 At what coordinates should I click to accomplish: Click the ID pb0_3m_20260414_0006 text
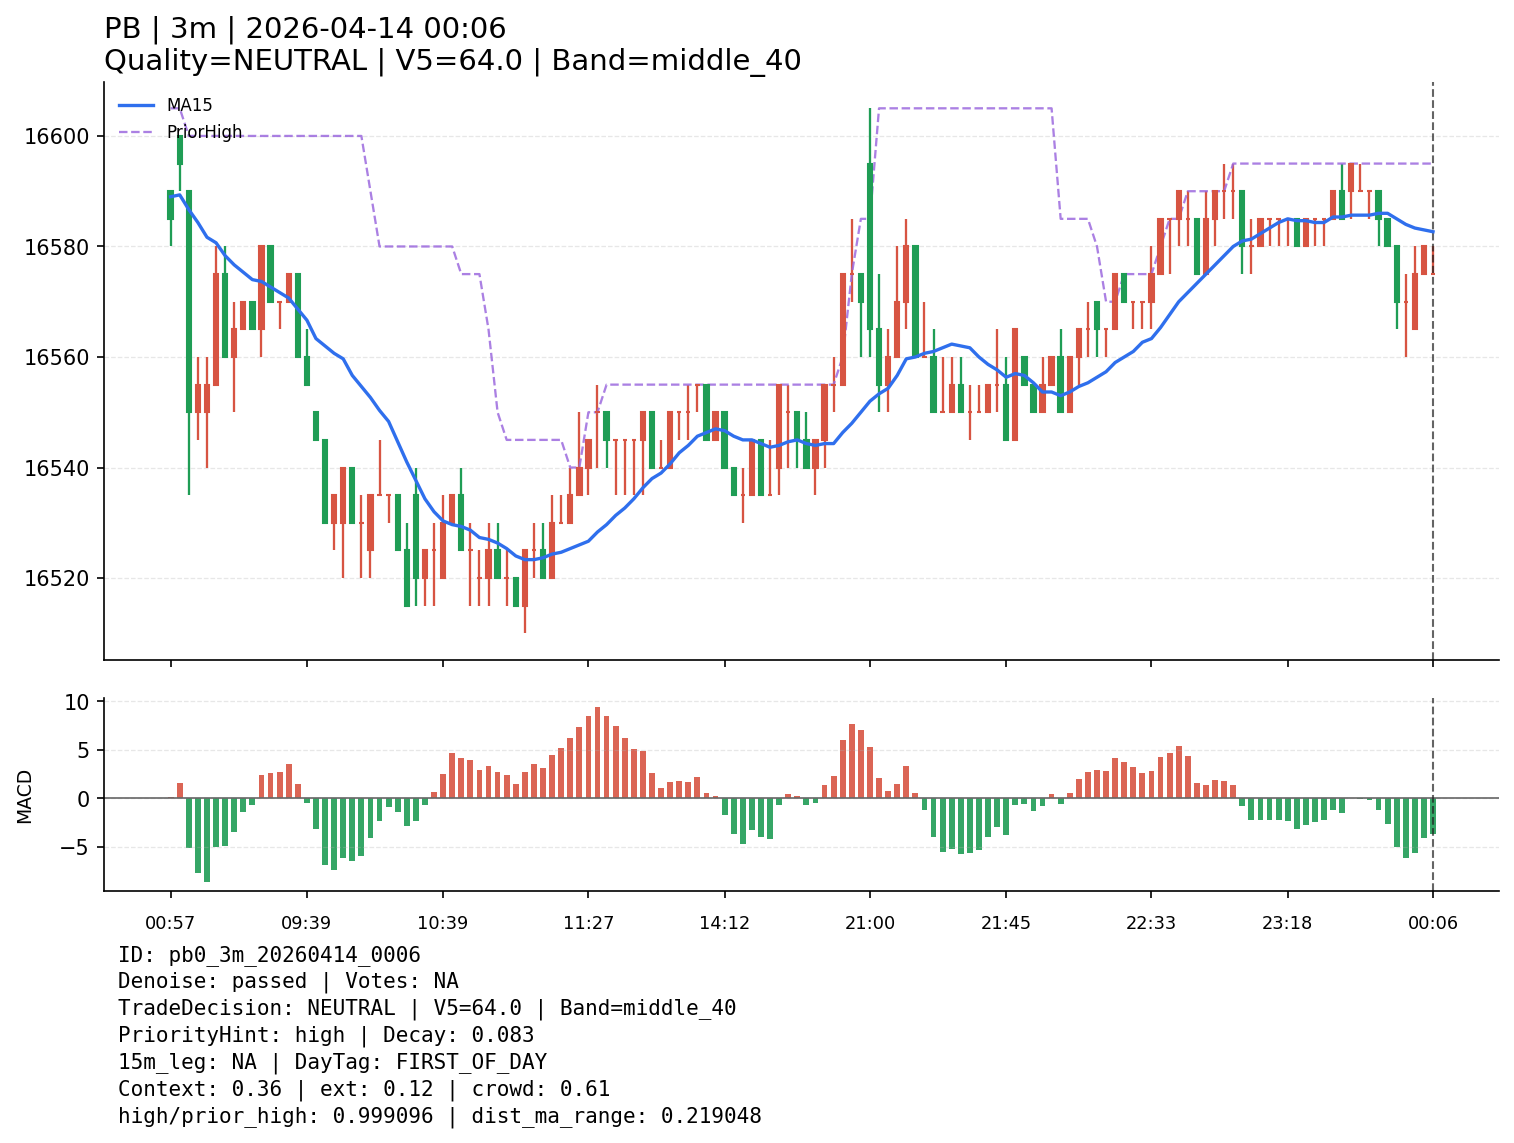[269, 955]
